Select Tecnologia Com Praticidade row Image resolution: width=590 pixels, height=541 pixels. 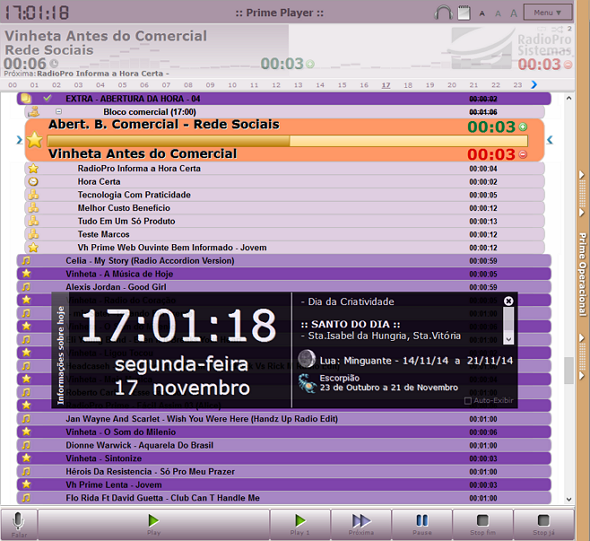[x=284, y=195]
